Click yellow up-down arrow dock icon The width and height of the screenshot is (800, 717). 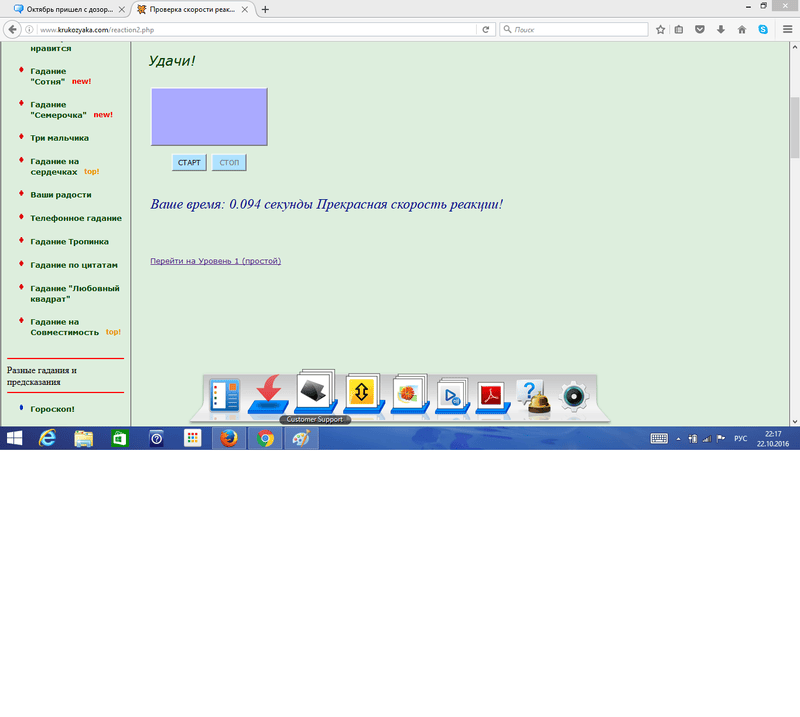(x=363, y=393)
